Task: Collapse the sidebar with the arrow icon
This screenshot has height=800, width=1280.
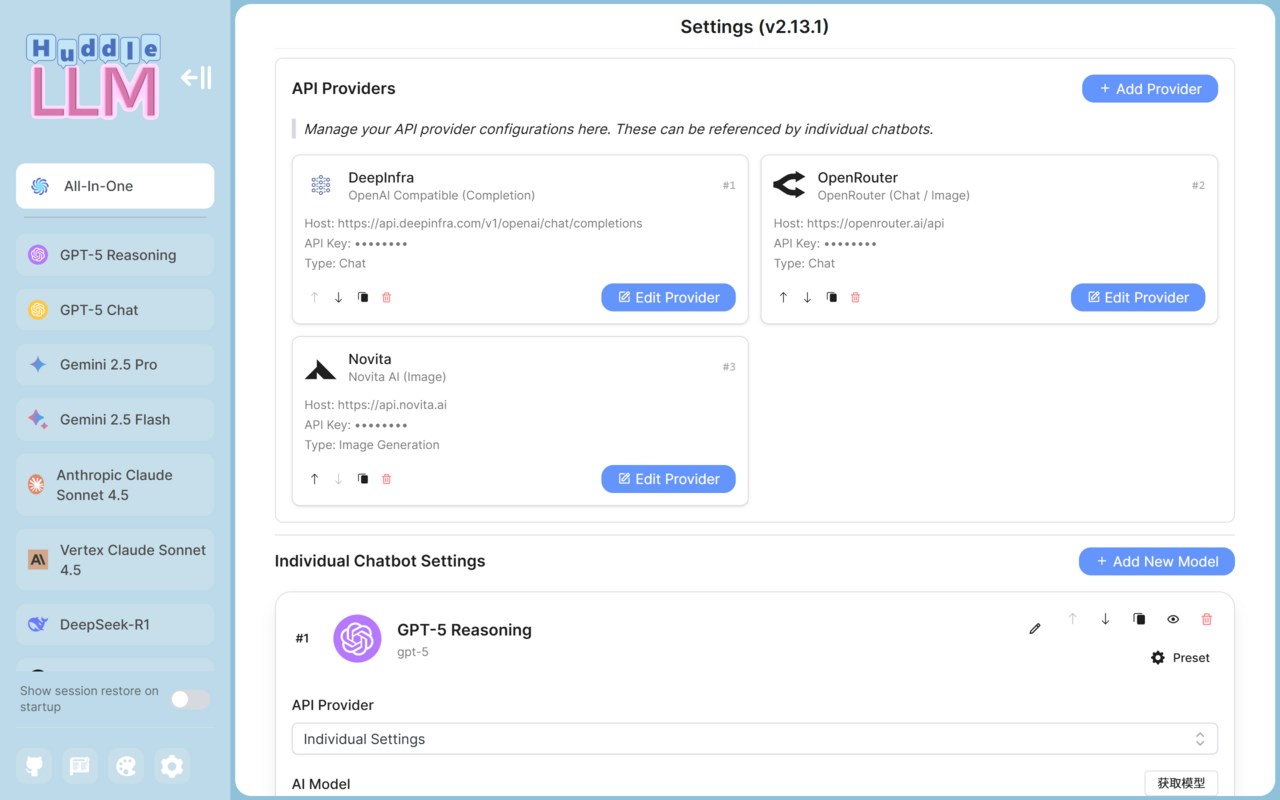Action: pyautogui.click(x=196, y=77)
